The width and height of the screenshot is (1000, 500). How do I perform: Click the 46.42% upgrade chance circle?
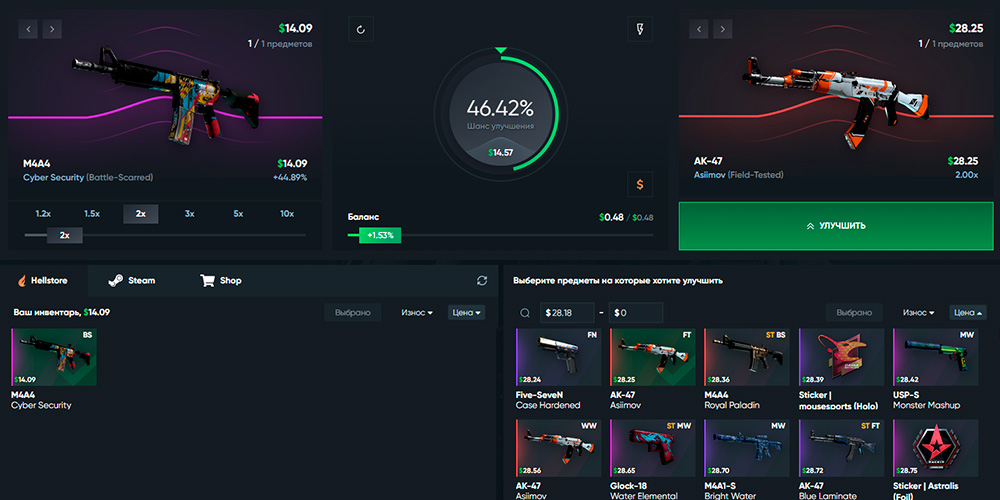point(500,112)
